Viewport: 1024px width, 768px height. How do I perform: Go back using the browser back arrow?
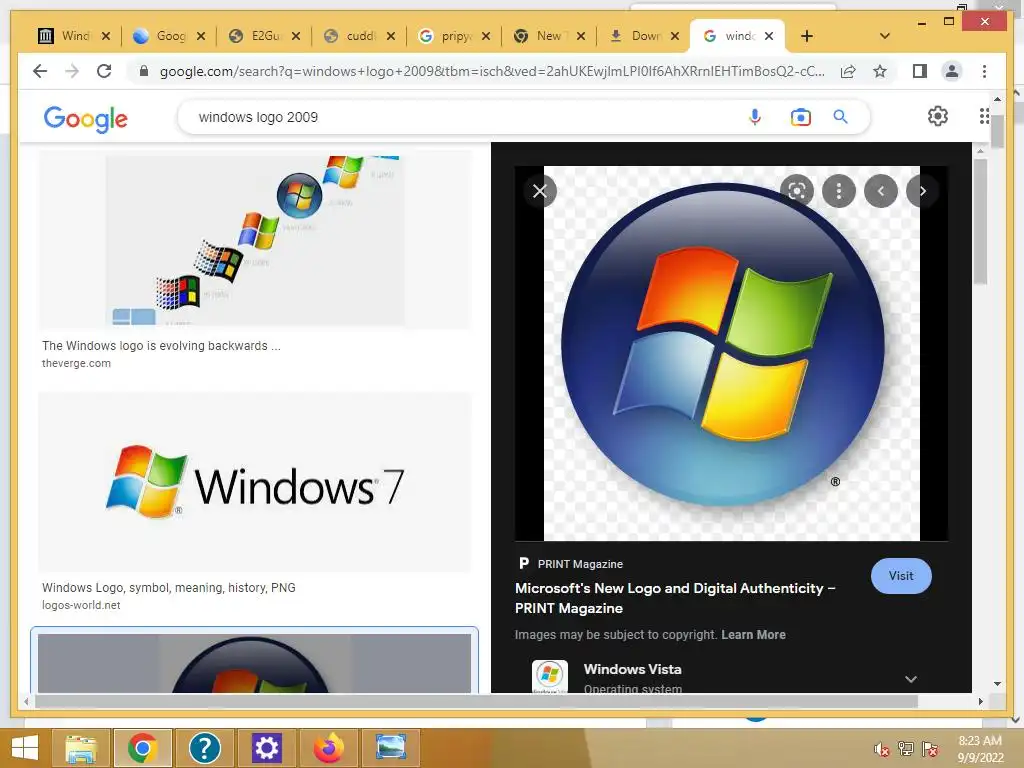pos(40,71)
